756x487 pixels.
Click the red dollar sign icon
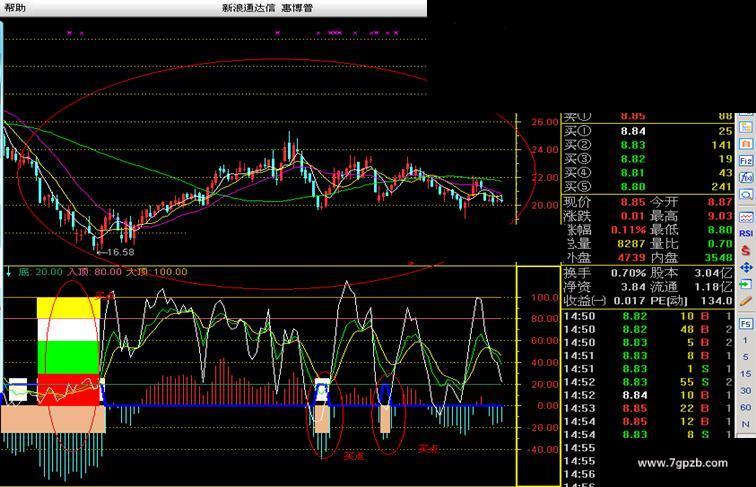pyautogui.click(x=746, y=251)
